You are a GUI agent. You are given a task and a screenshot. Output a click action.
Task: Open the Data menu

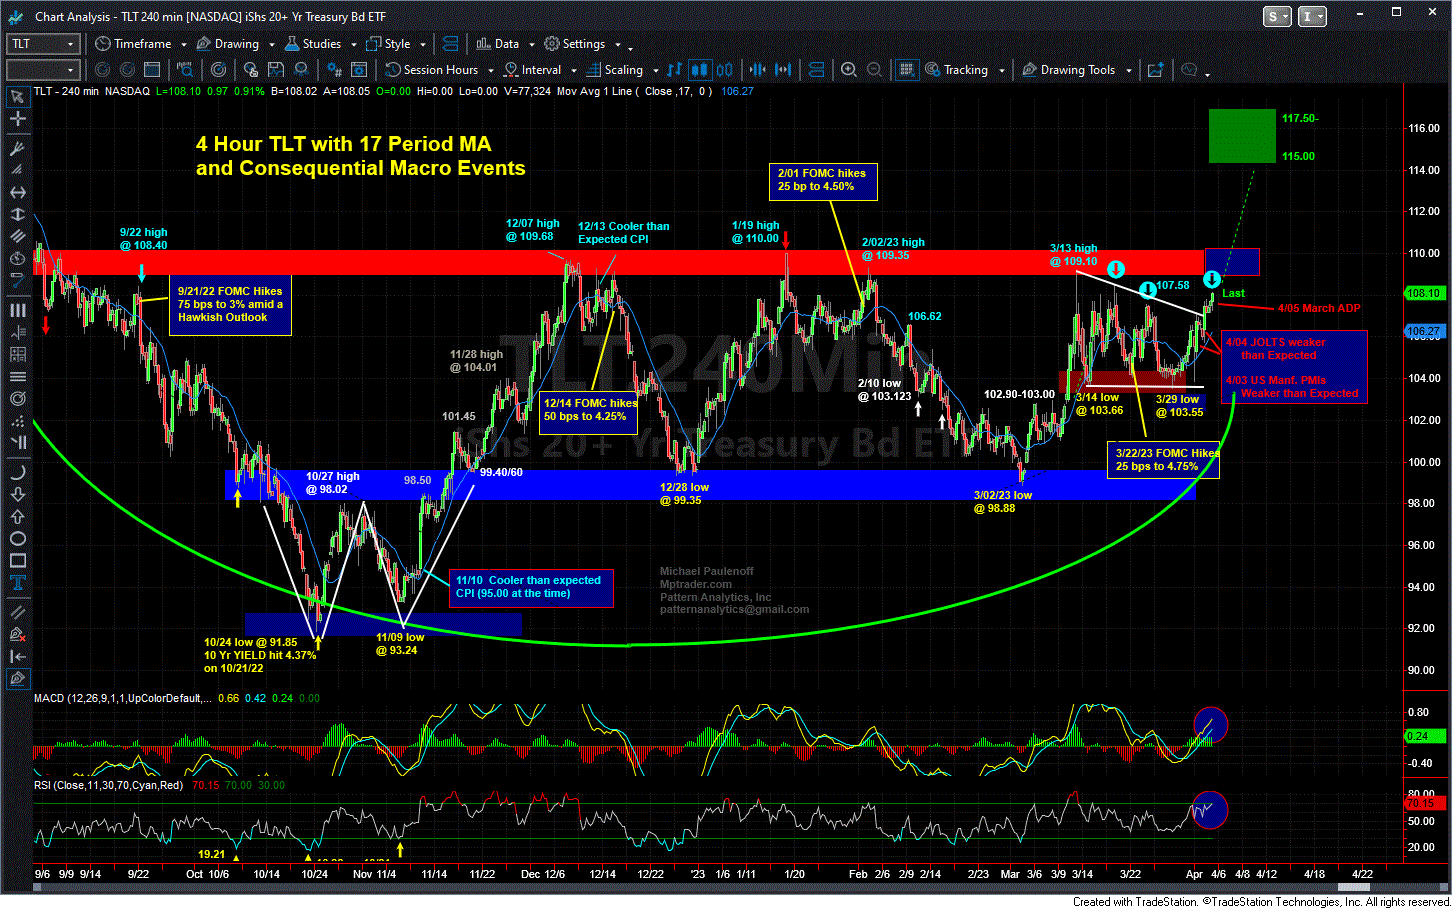click(498, 44)
